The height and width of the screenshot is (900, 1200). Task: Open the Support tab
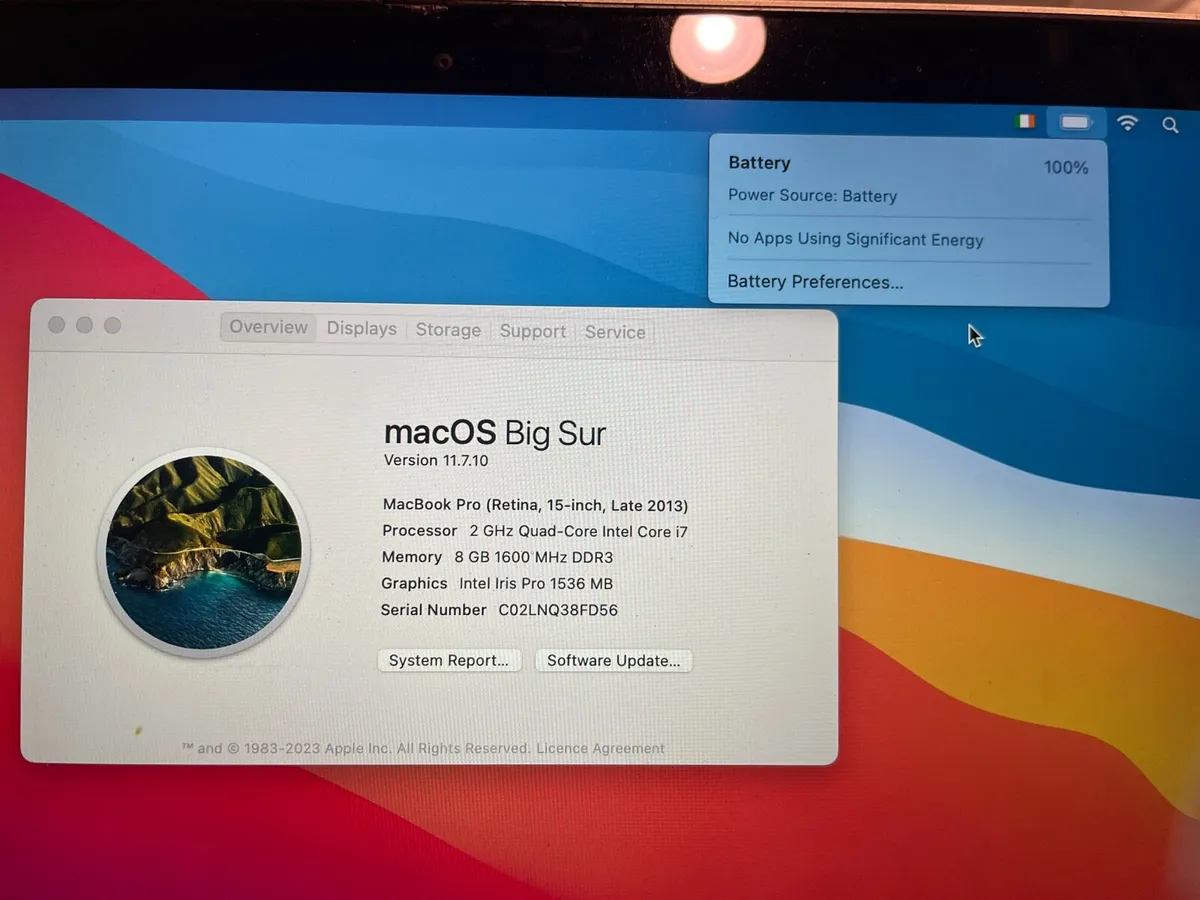(x=532, y=331)
